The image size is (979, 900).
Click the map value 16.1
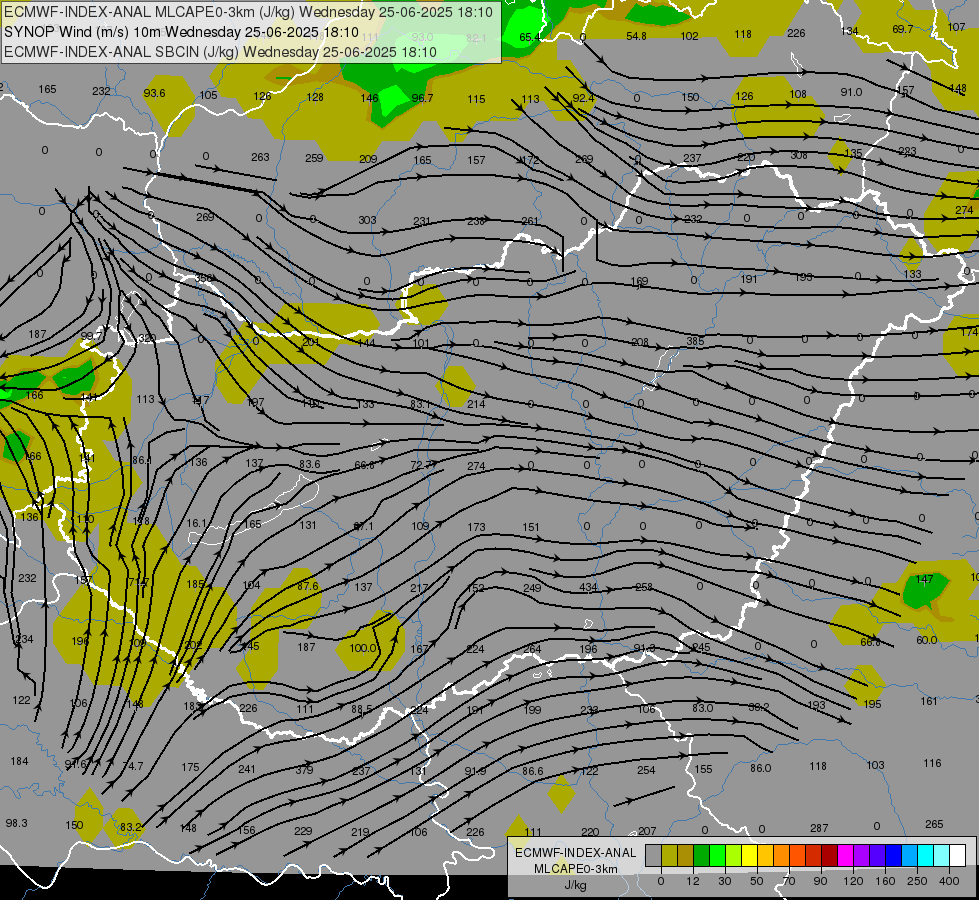(197, 523)
